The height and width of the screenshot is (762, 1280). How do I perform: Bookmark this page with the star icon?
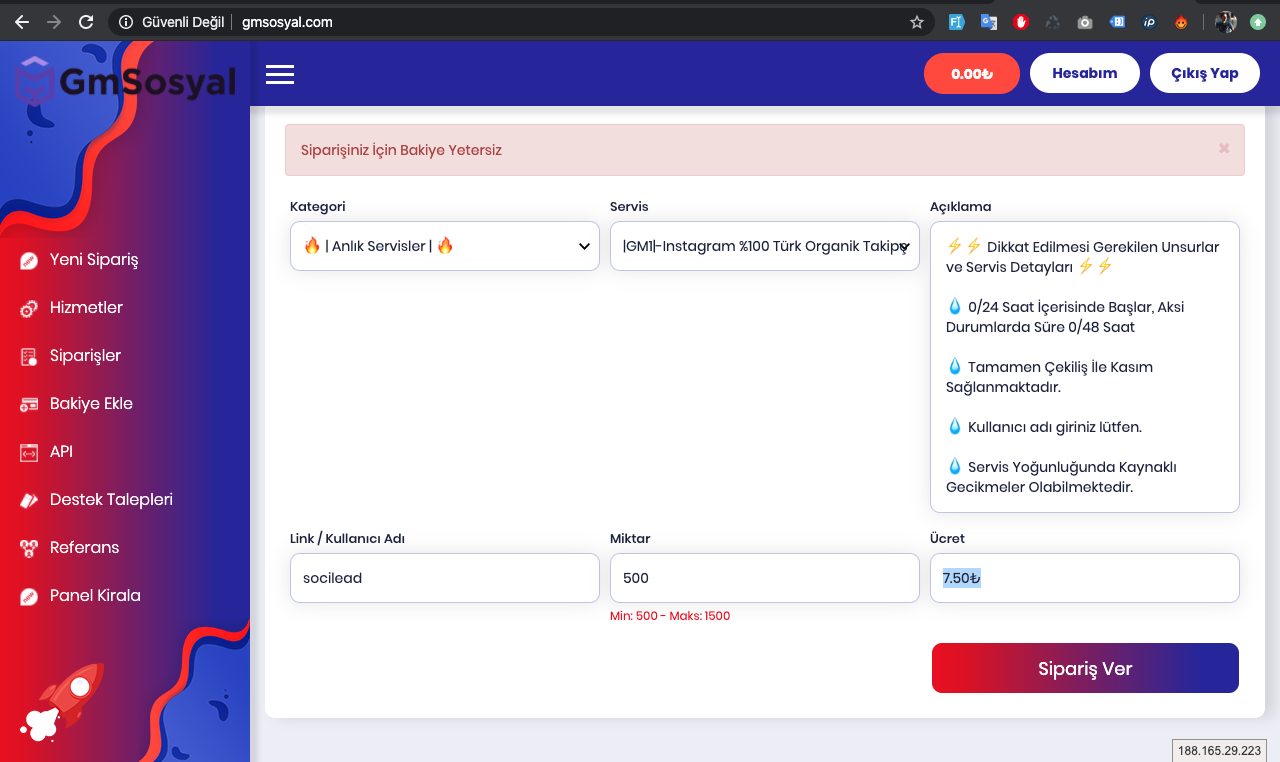[x=917, y=22]
